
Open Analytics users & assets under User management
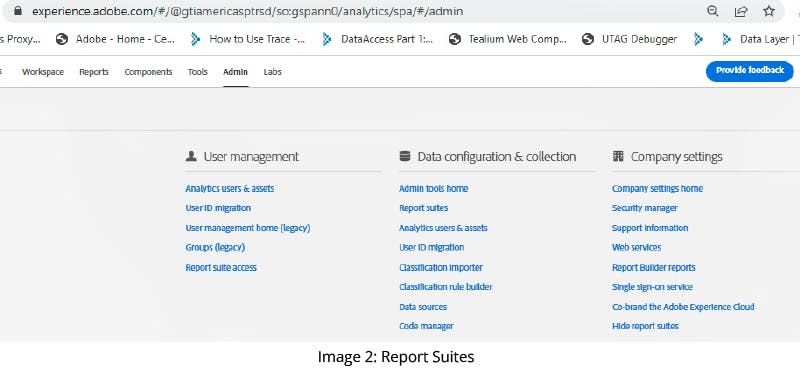230,188
